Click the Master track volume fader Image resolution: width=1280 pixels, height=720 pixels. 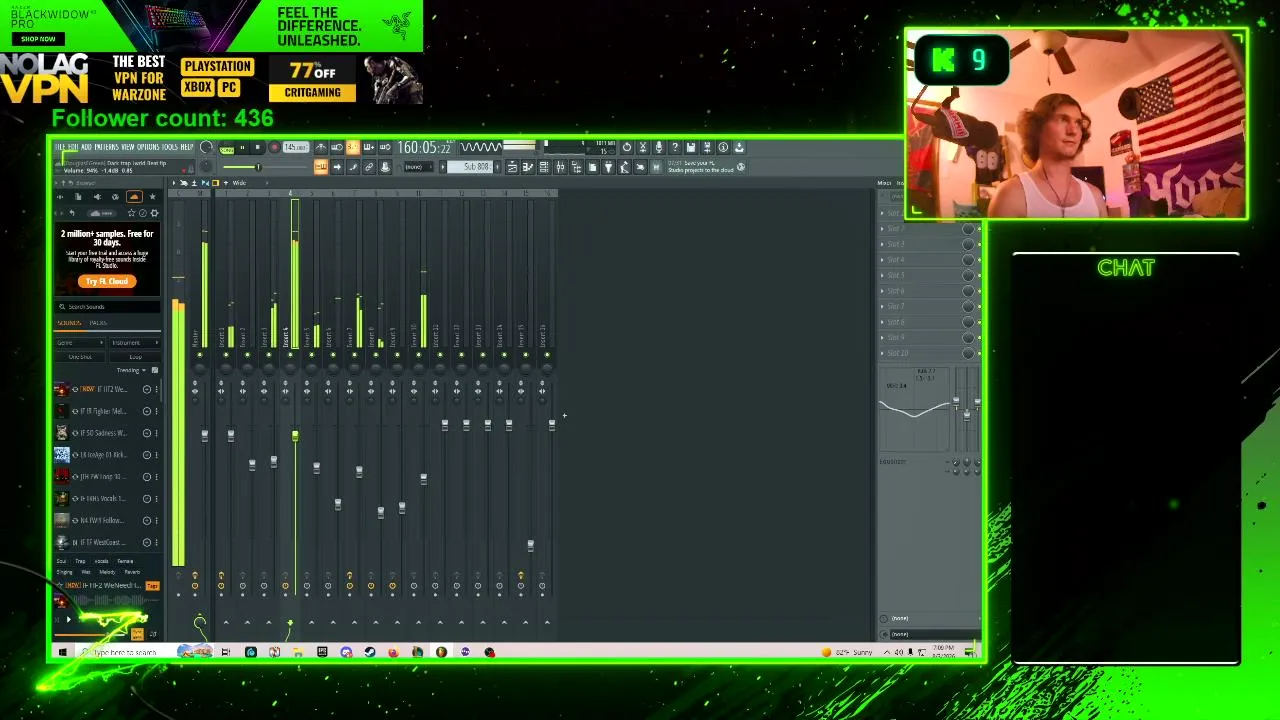click(x=204, y=435)
